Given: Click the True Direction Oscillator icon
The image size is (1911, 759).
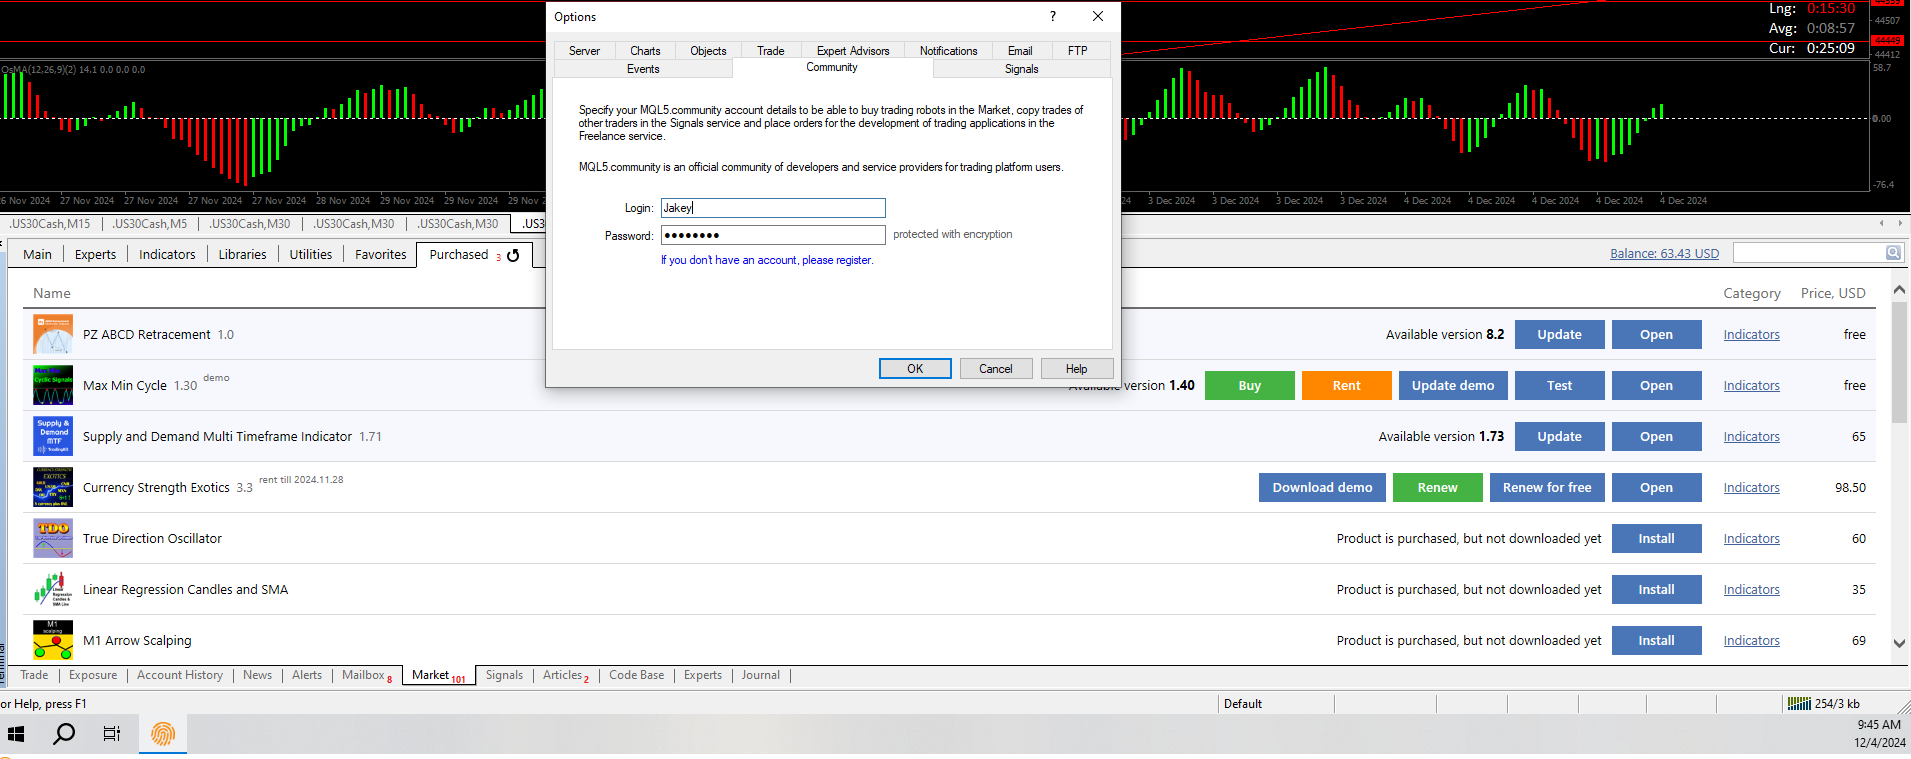Looking at the screenshot, I should click(x=53, y=538).
